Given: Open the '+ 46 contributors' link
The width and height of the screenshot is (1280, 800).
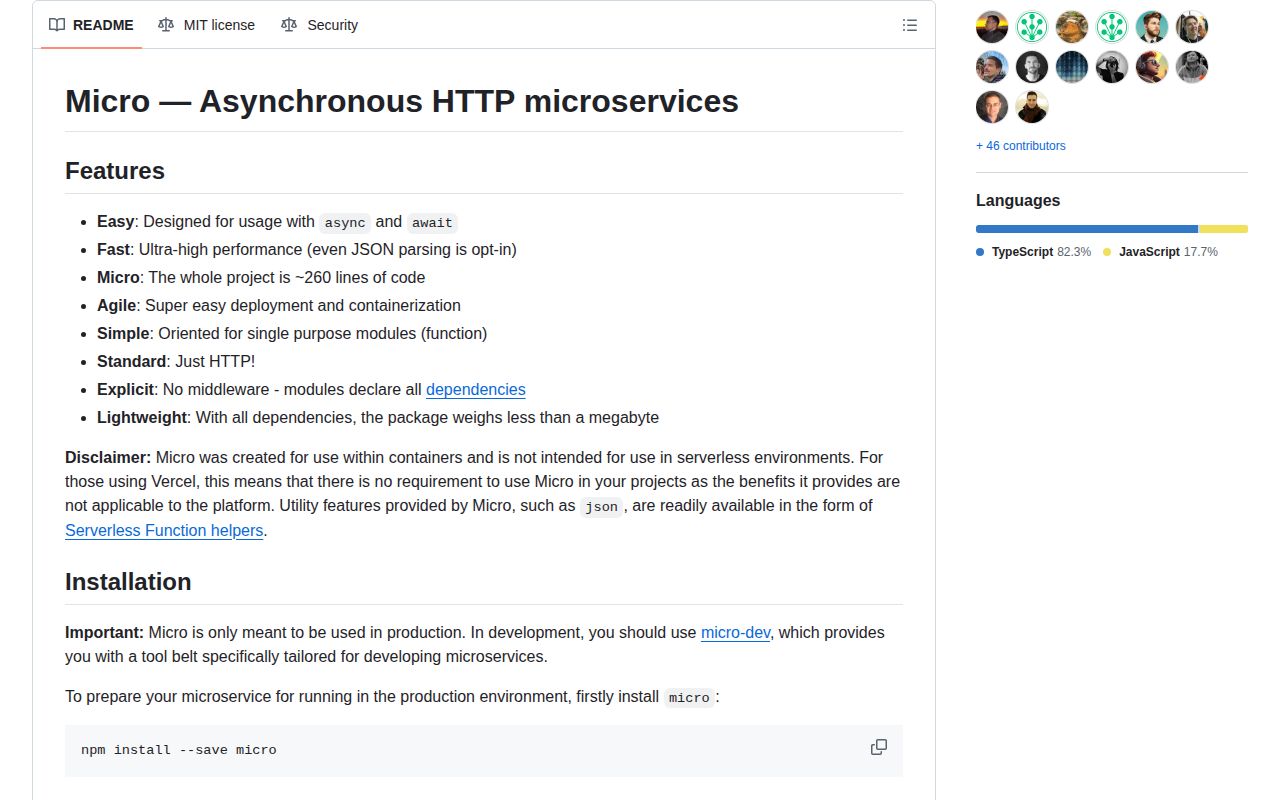Looking at the screenshot, I should coord(1021,146).
